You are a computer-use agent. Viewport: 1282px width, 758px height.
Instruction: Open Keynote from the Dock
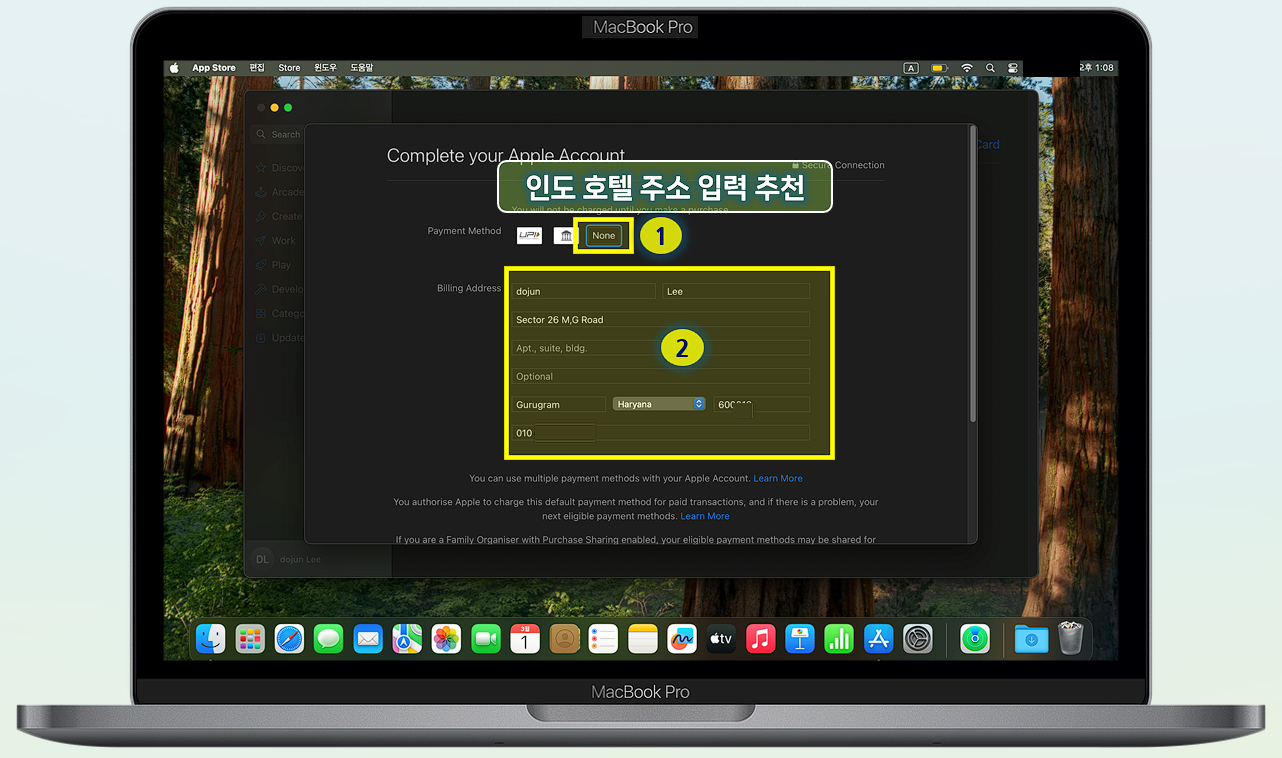(799, 638)
